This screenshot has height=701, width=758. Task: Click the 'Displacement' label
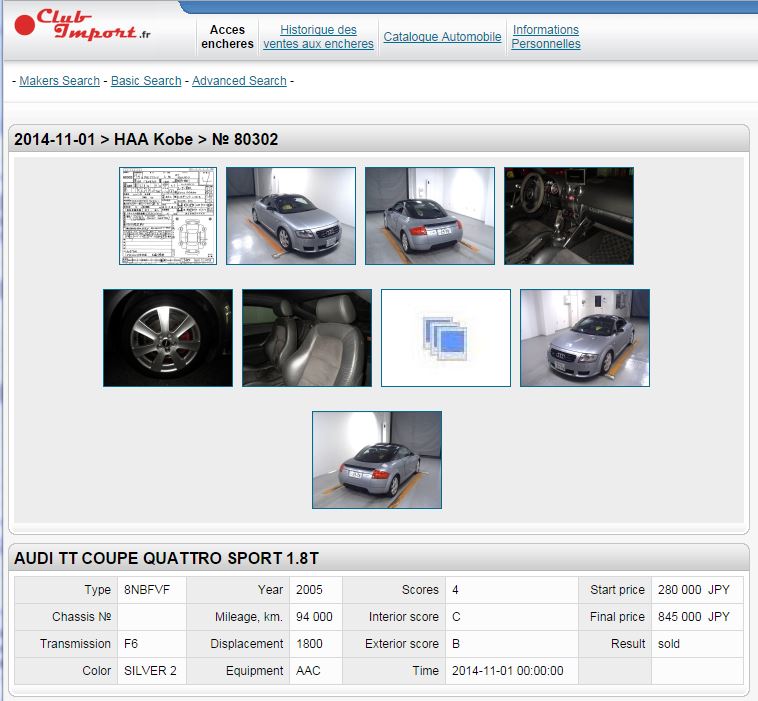click(247, 644)
